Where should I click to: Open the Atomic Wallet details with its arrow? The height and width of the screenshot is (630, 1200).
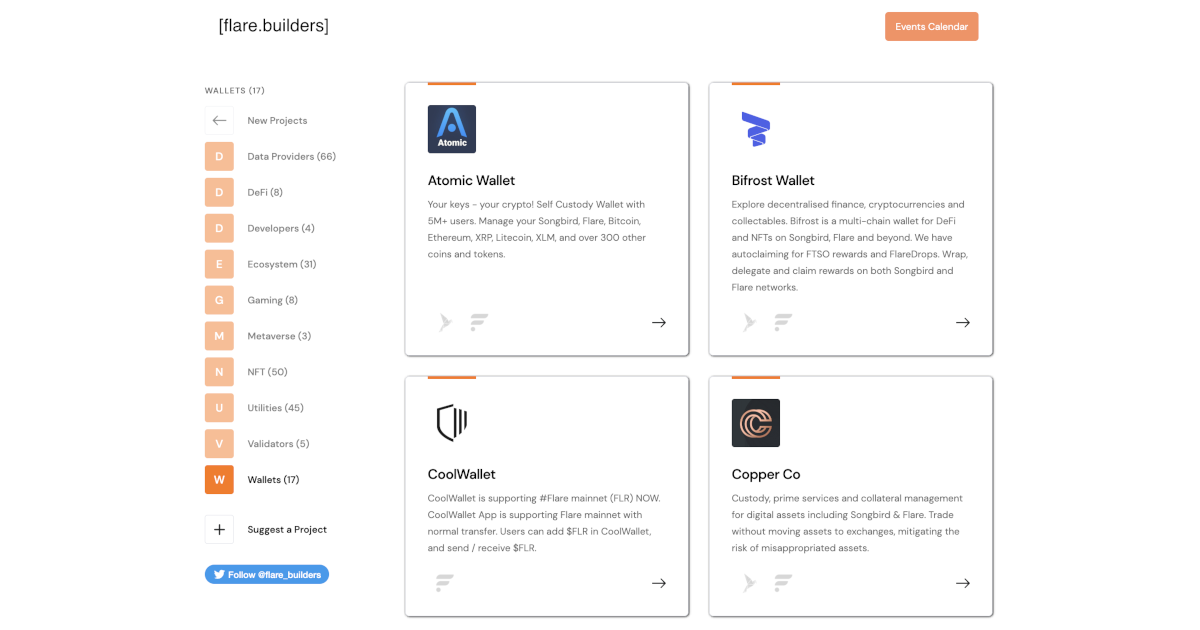click(x=659, y=322)
